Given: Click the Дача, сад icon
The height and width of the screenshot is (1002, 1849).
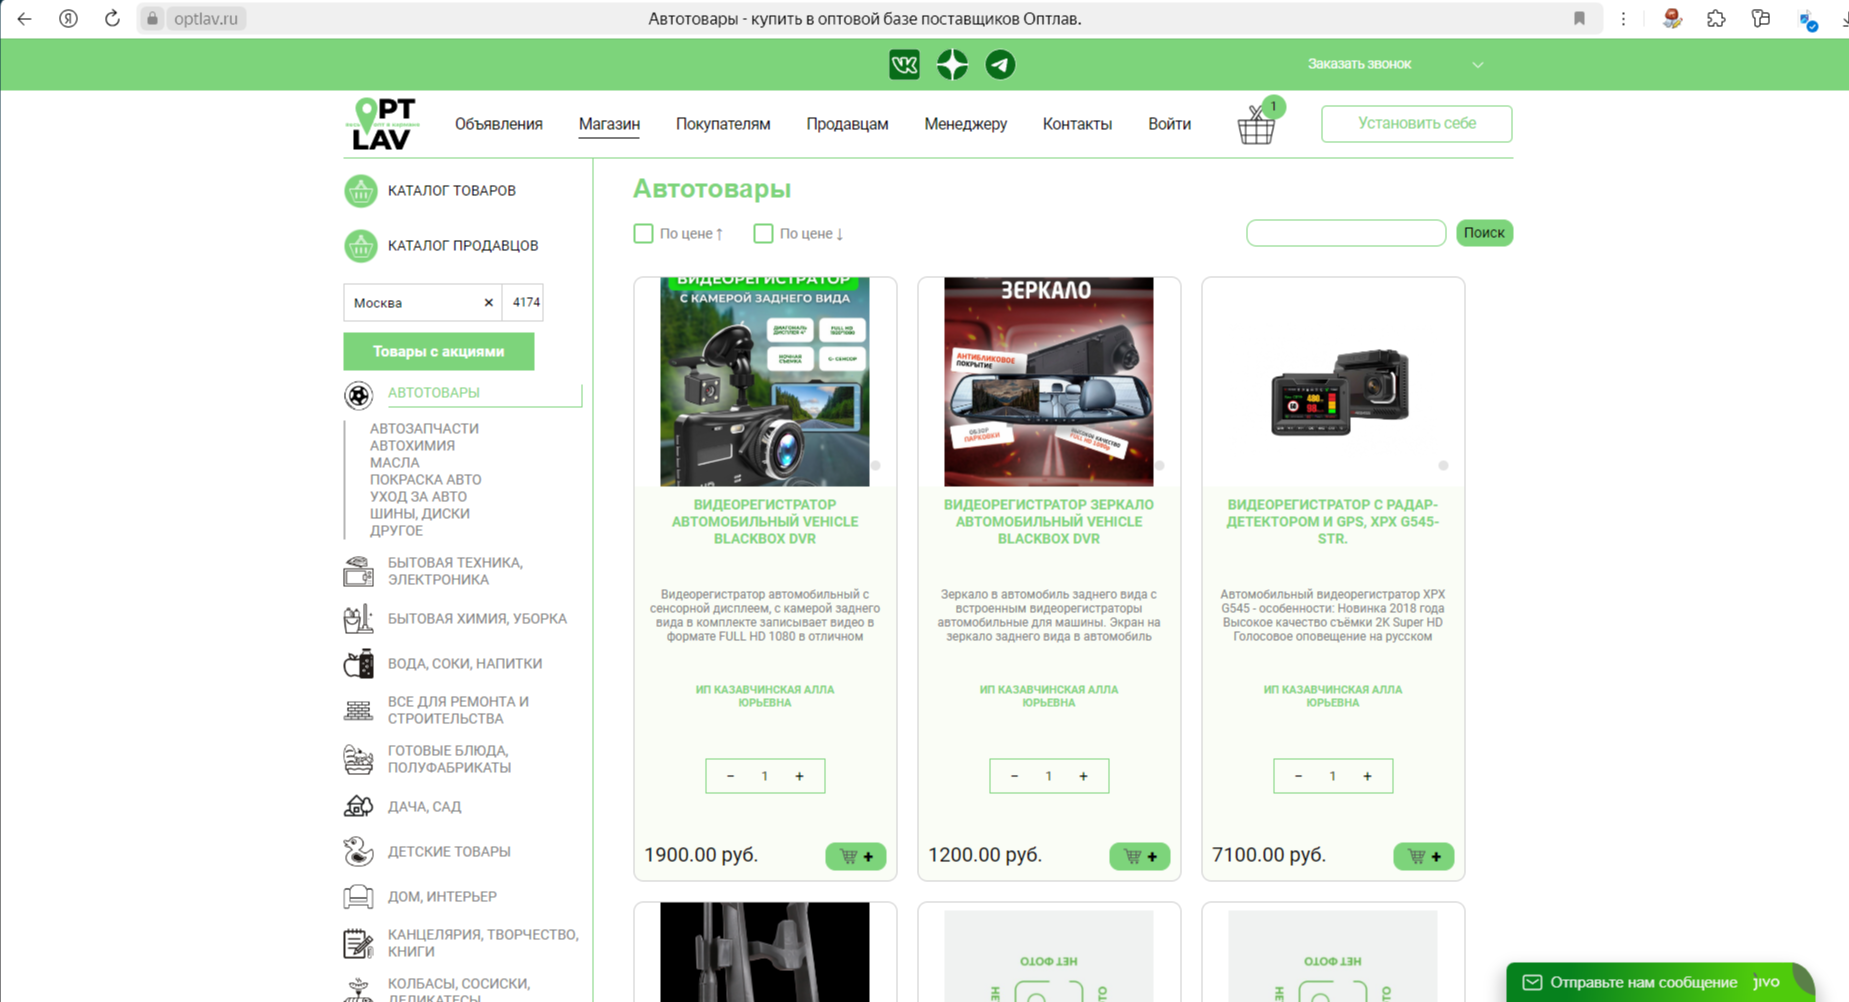Looking at the screenshot, I should coord(358,806).
